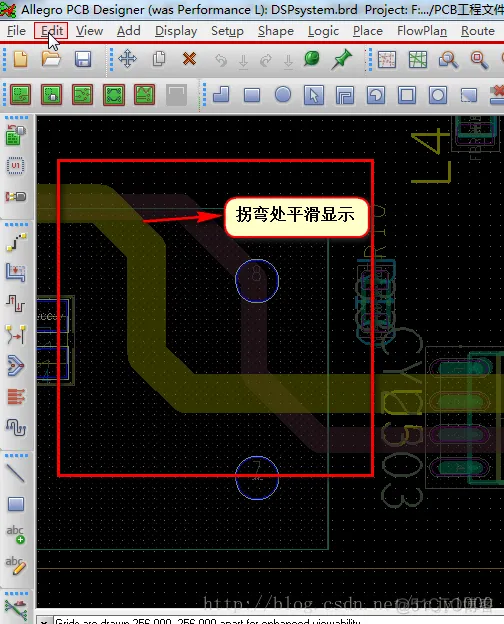Click the shape void rotate icon

(376, 96)
